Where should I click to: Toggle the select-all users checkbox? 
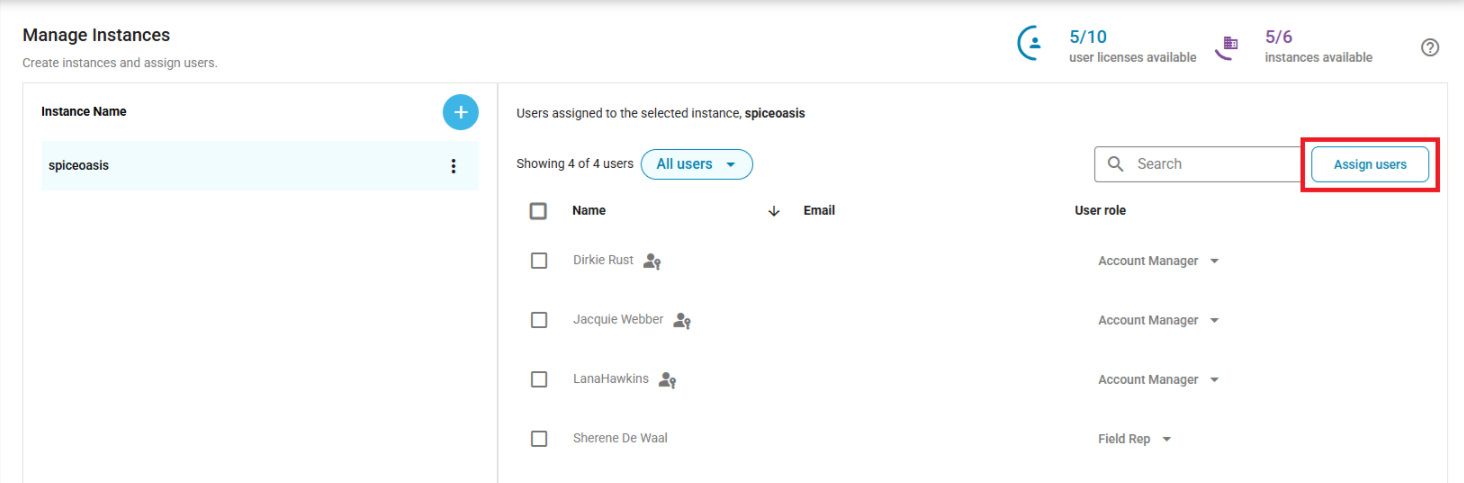[538, 211]
